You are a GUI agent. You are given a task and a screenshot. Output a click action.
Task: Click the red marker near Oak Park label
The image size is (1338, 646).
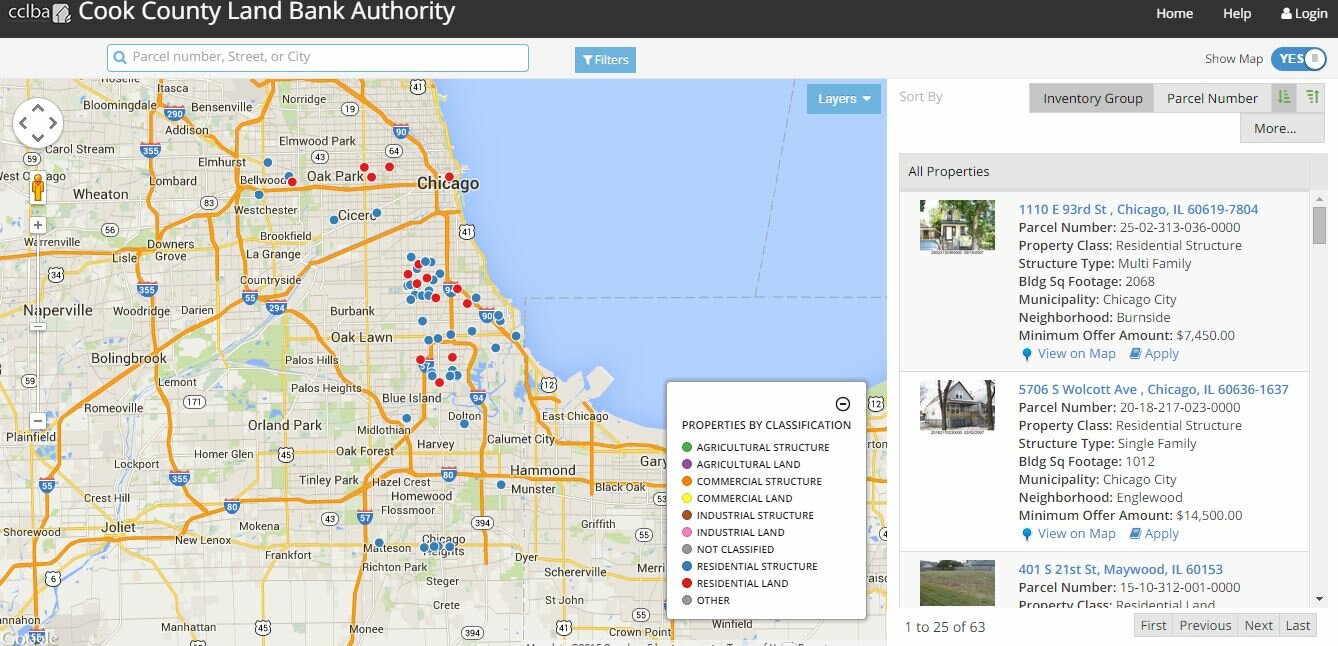(x=371, y=177)
